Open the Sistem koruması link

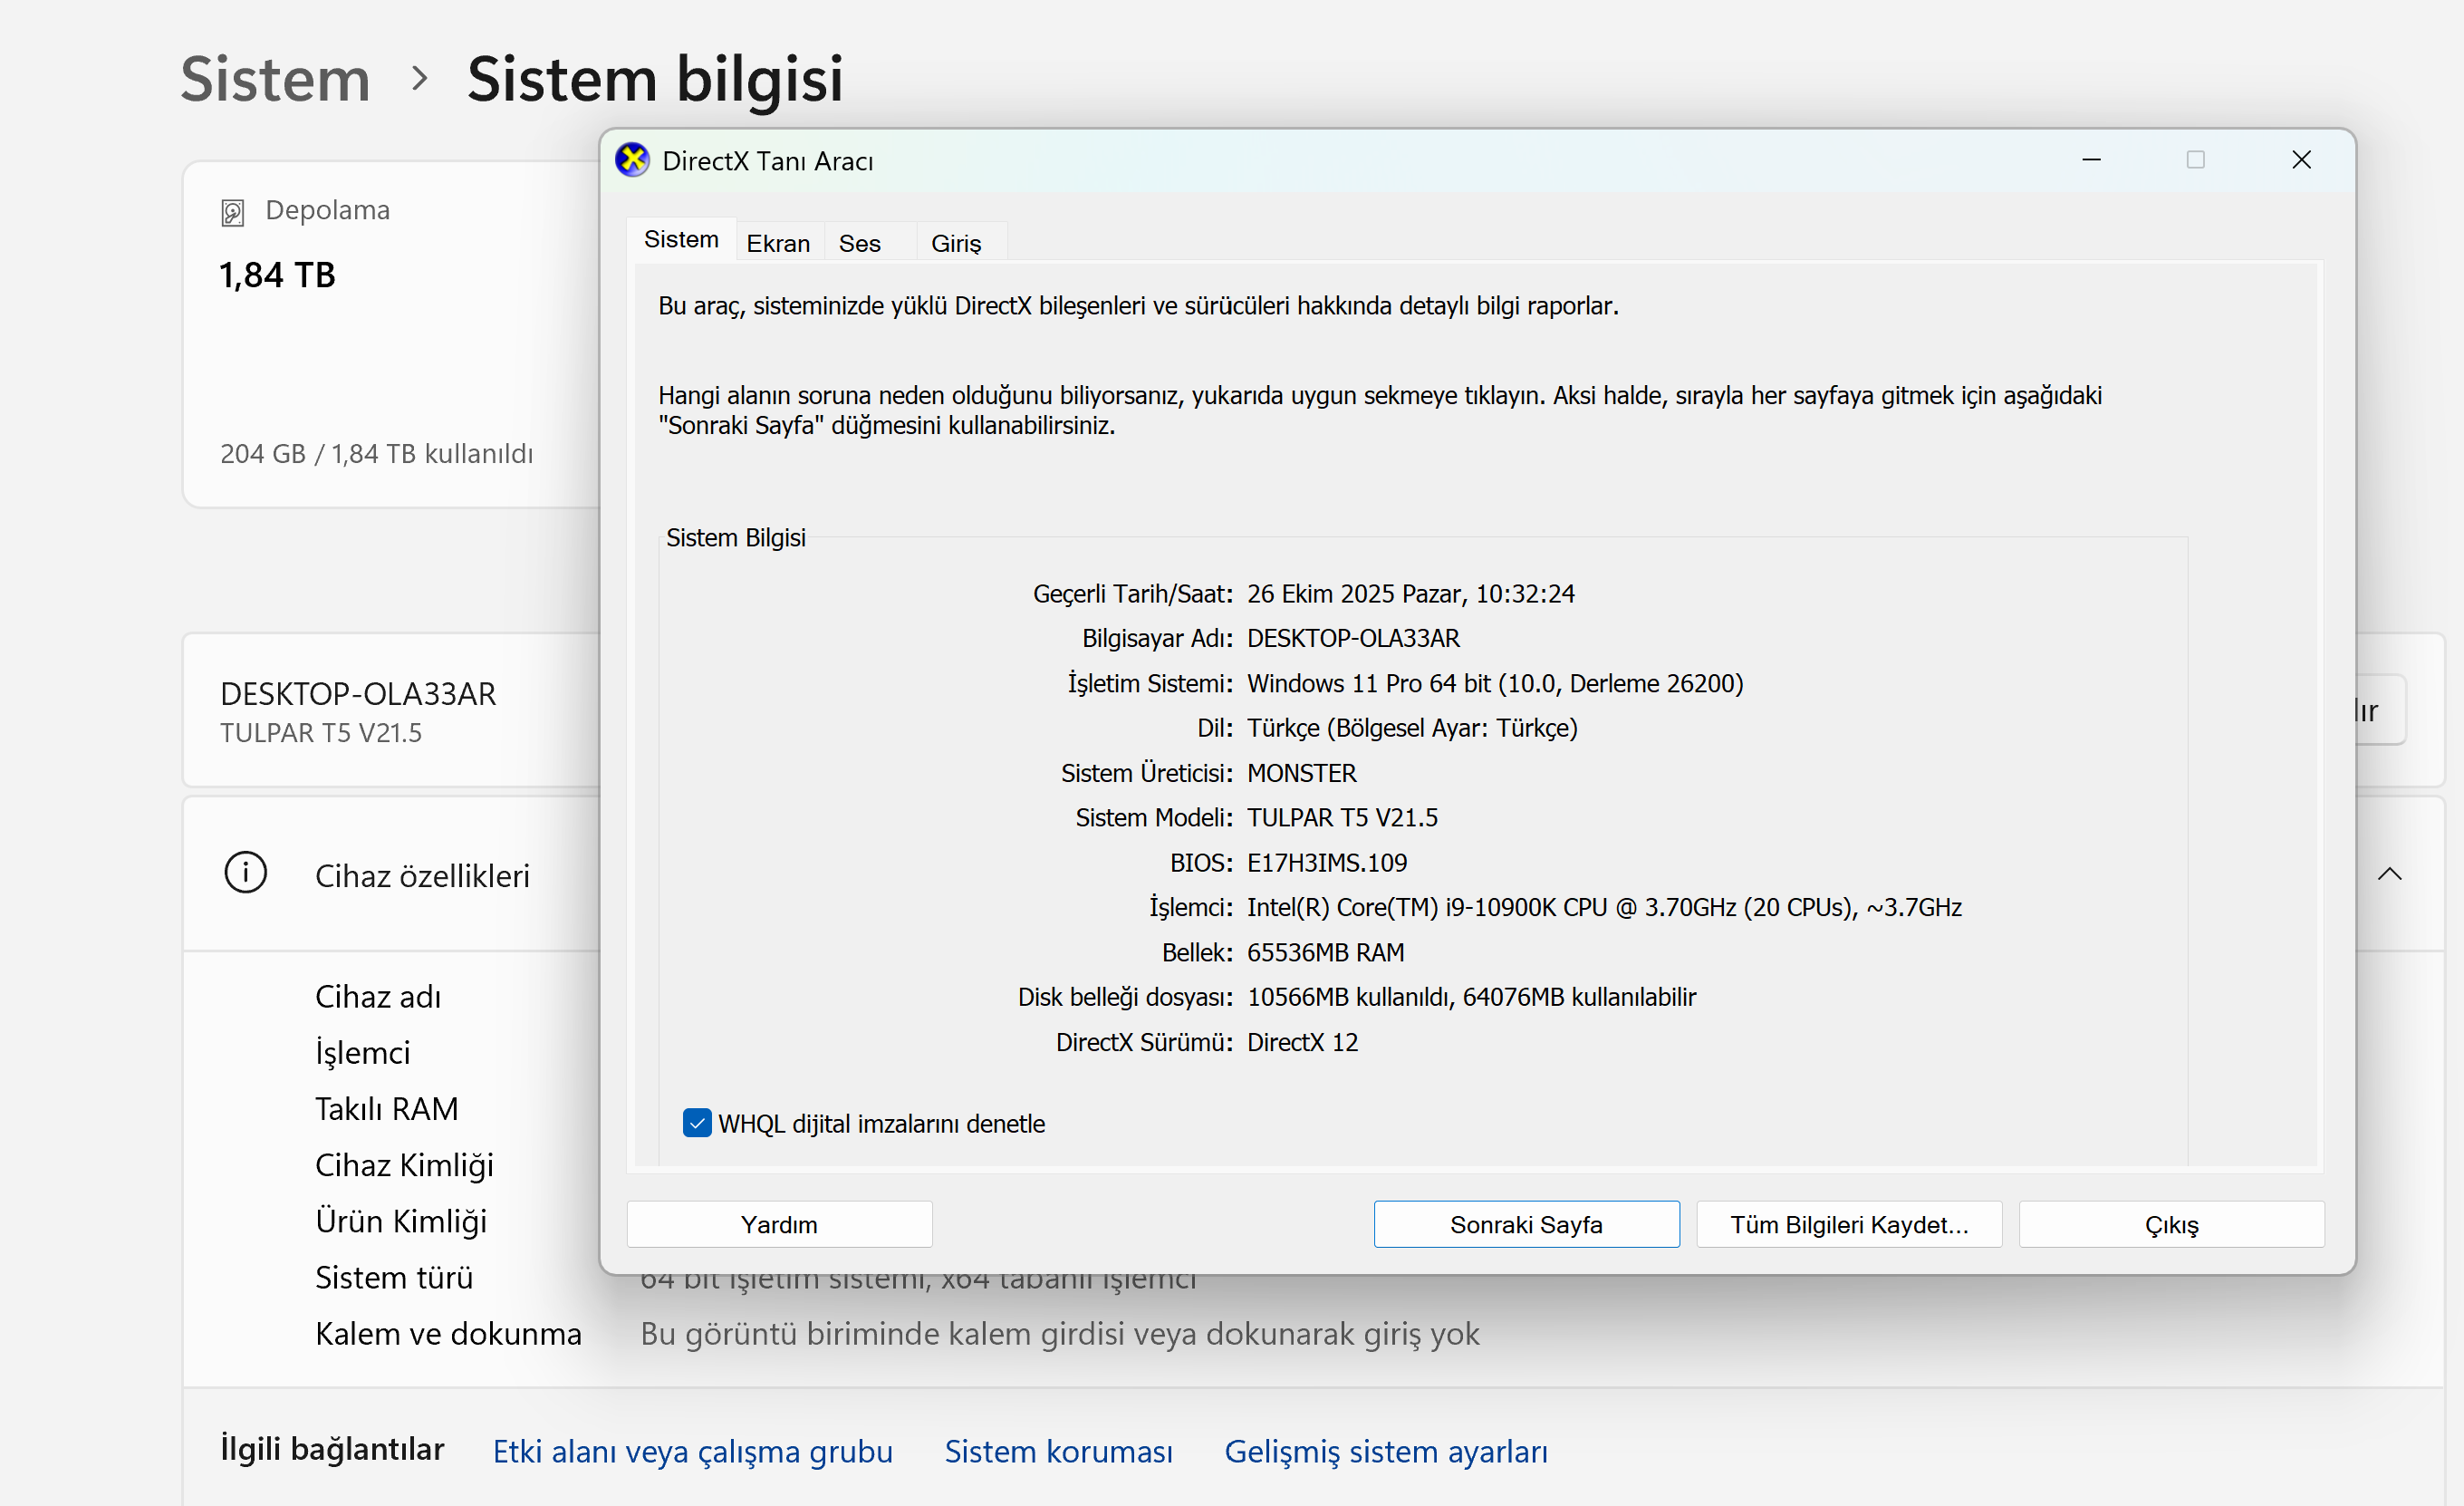(1058, 1451)
